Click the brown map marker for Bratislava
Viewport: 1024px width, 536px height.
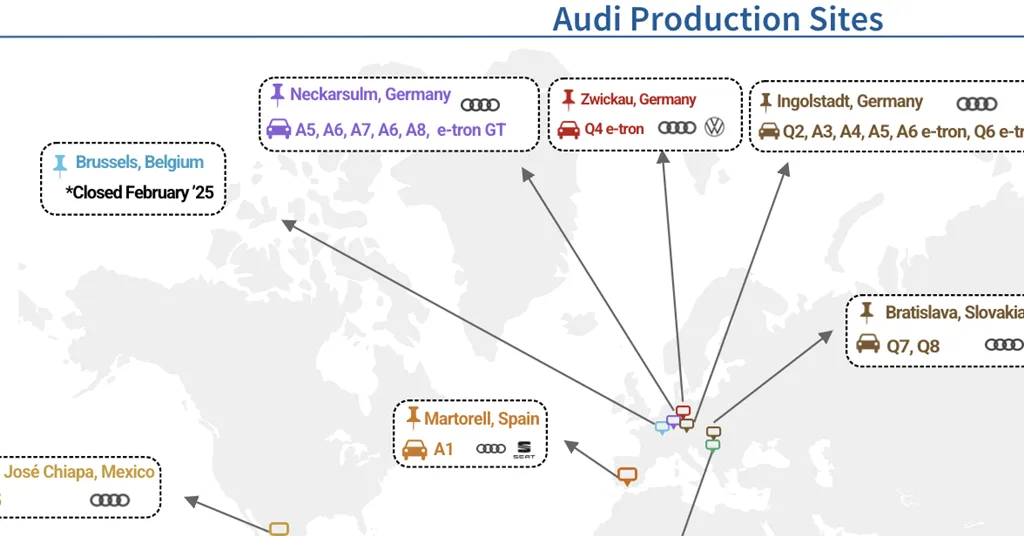713,432
